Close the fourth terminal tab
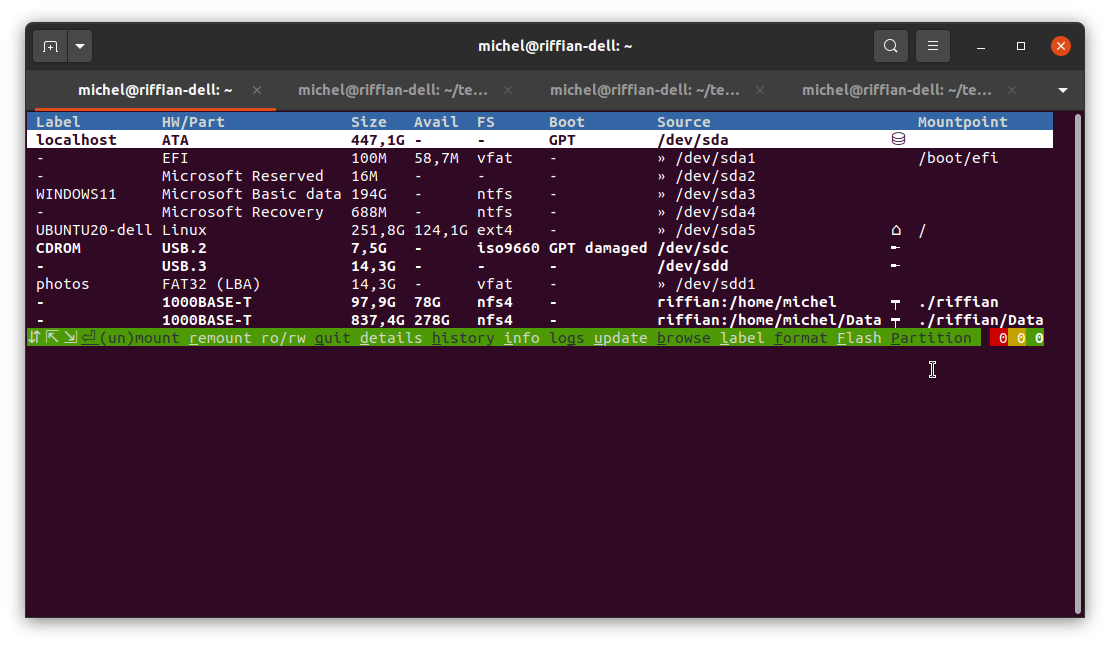The width and height of the screenshot is (1110, 646). 1012,90
